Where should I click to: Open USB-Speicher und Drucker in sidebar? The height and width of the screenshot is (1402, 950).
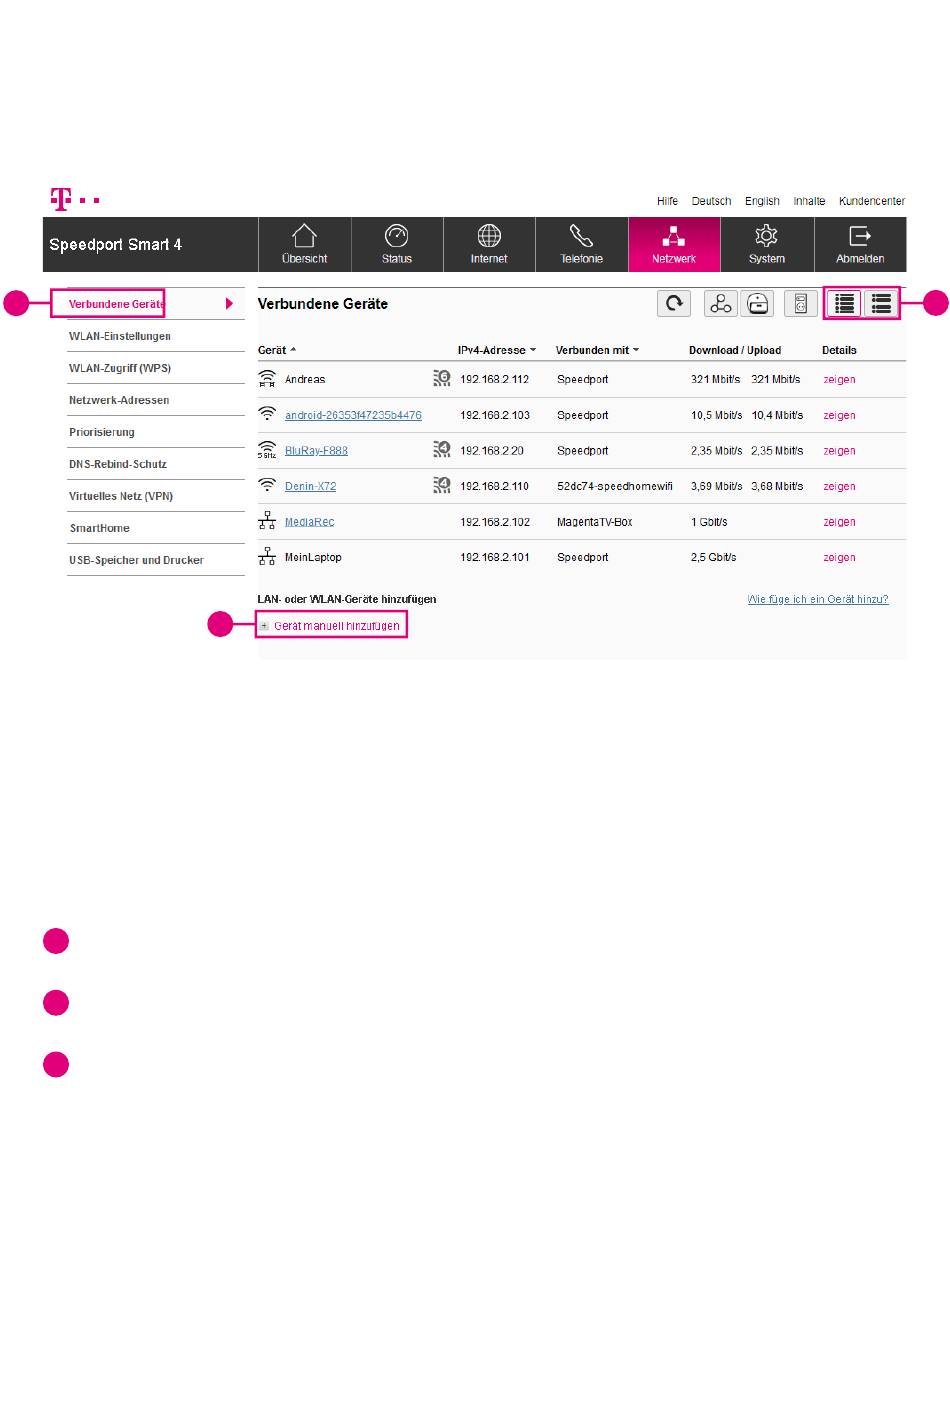(136, 560)
